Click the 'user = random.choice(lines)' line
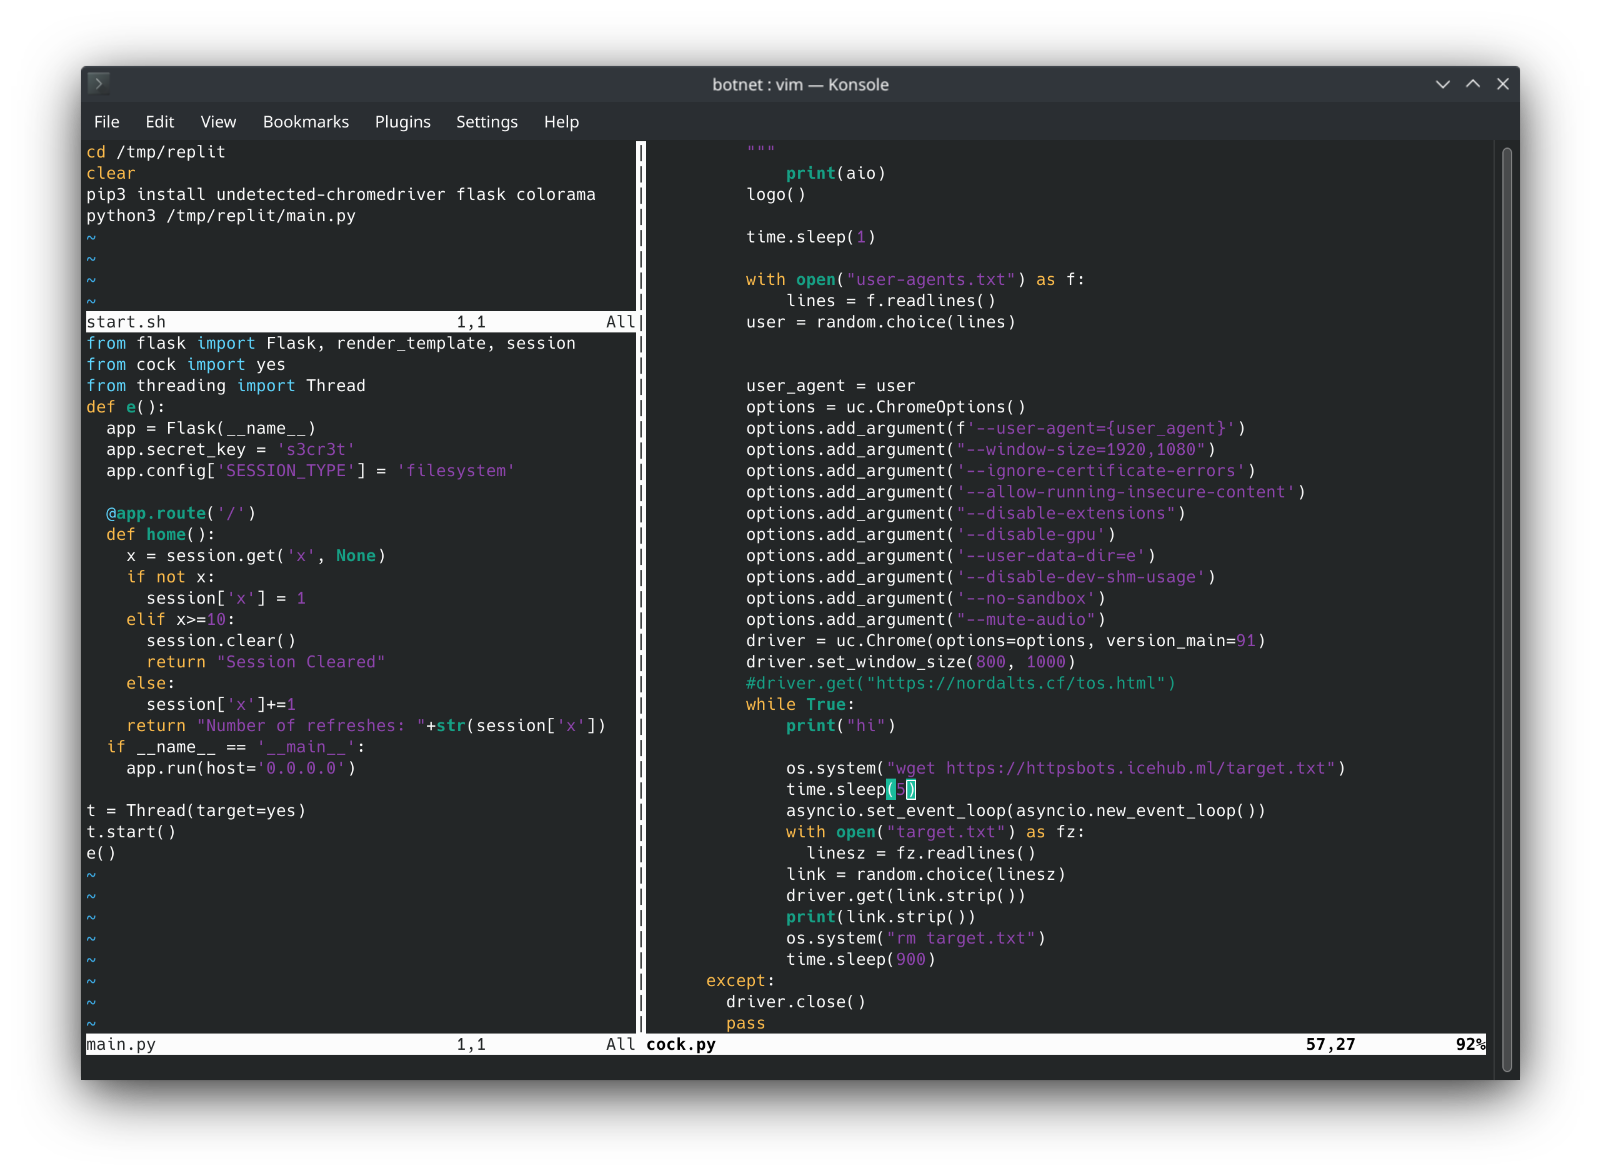Viewport: 1601px width, 1176px height. point(881,322)
